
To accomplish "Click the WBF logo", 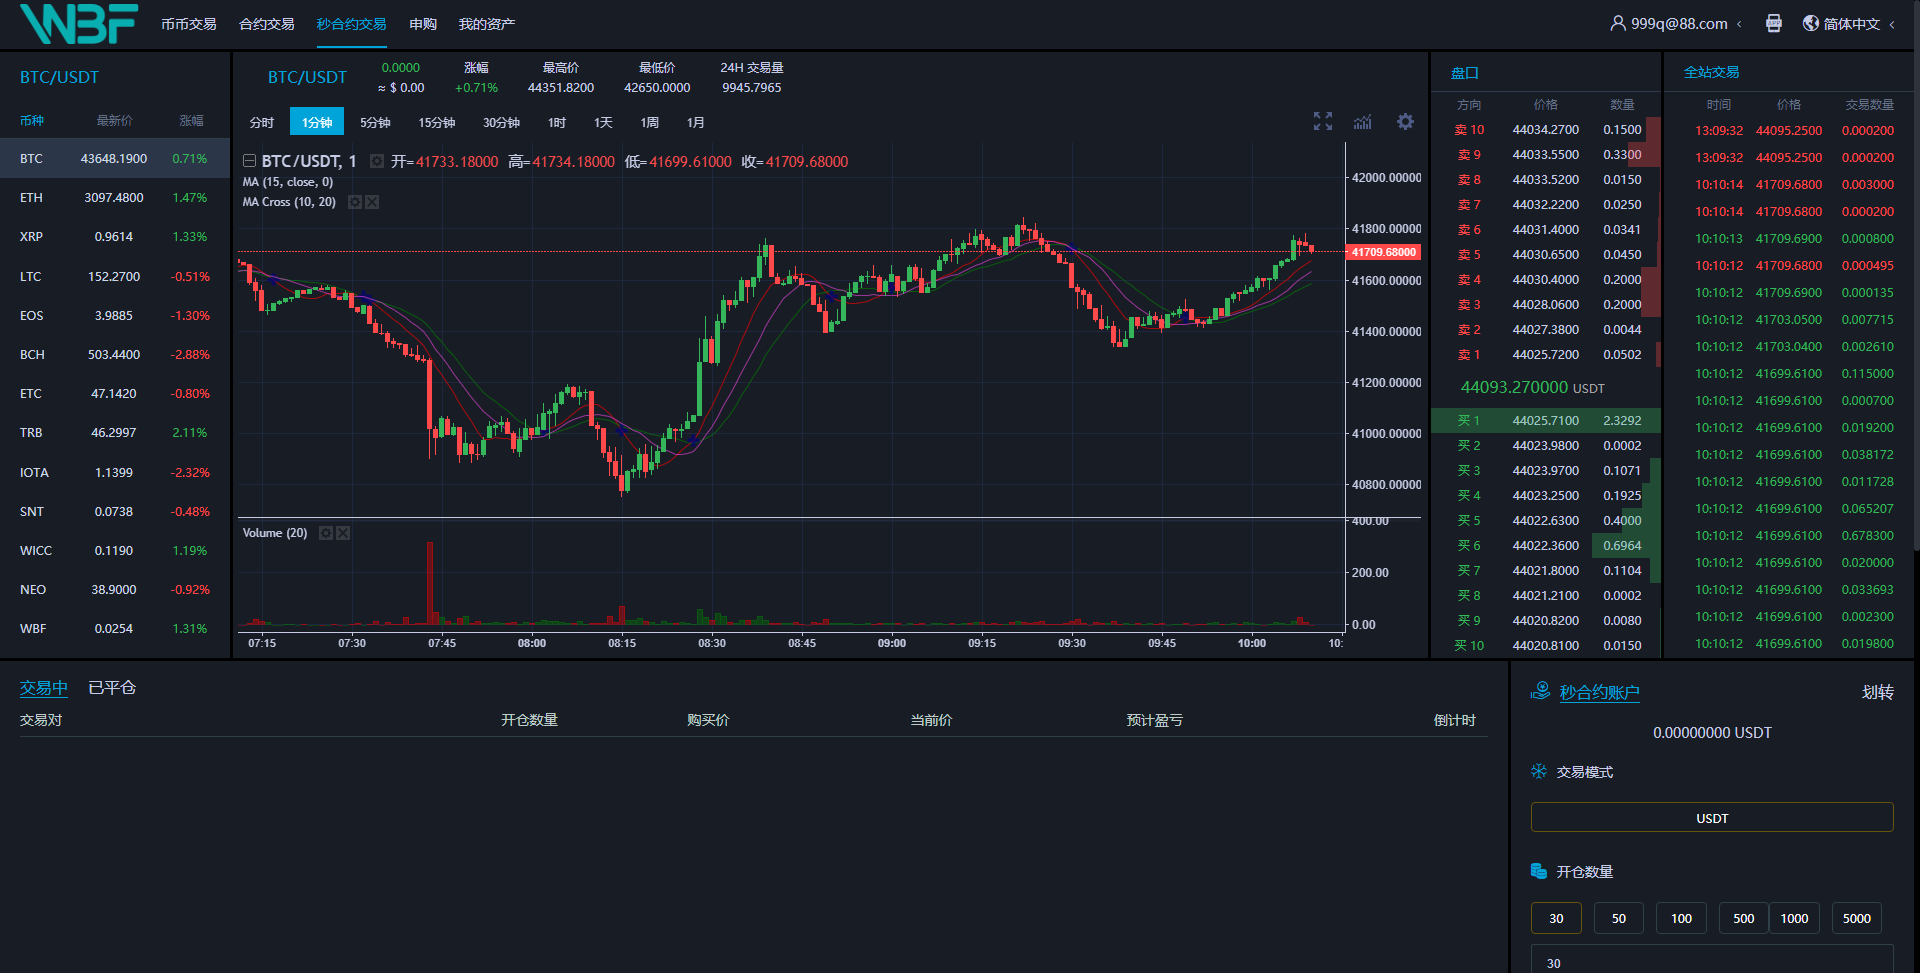I will click(x=78, y=24).
